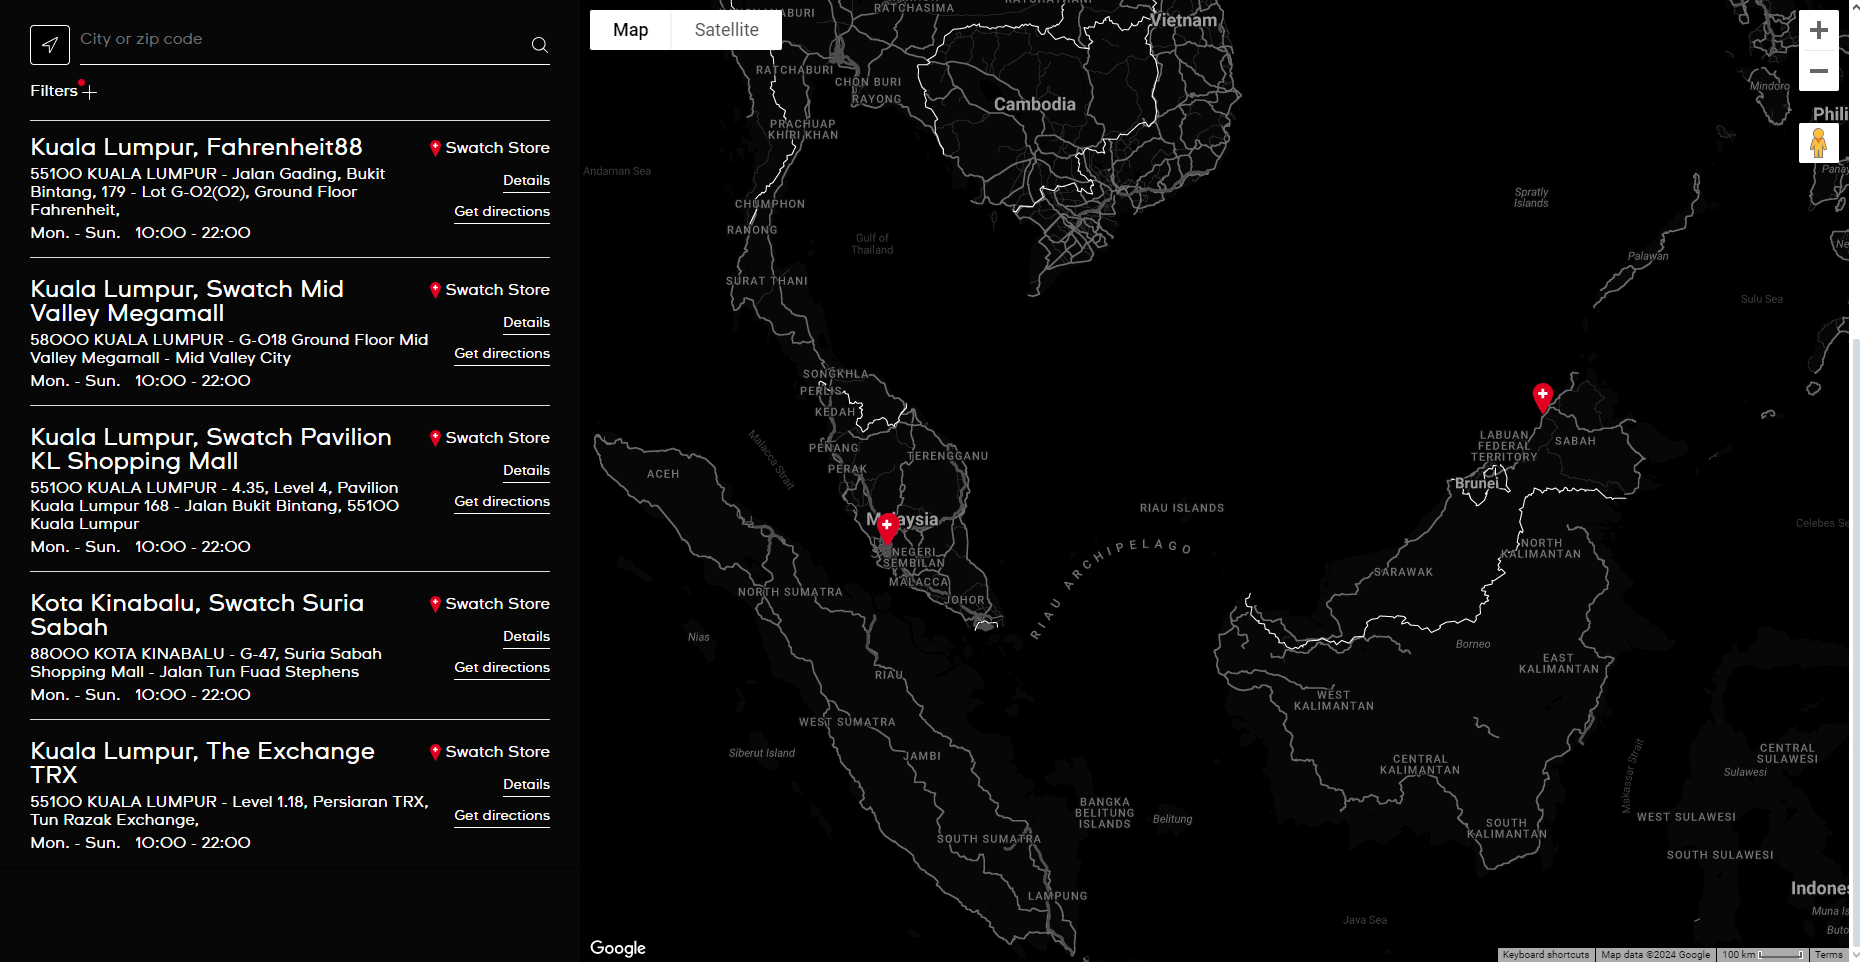Click Swatch Store pin icon in Suria Sabah row

point(435,604)
